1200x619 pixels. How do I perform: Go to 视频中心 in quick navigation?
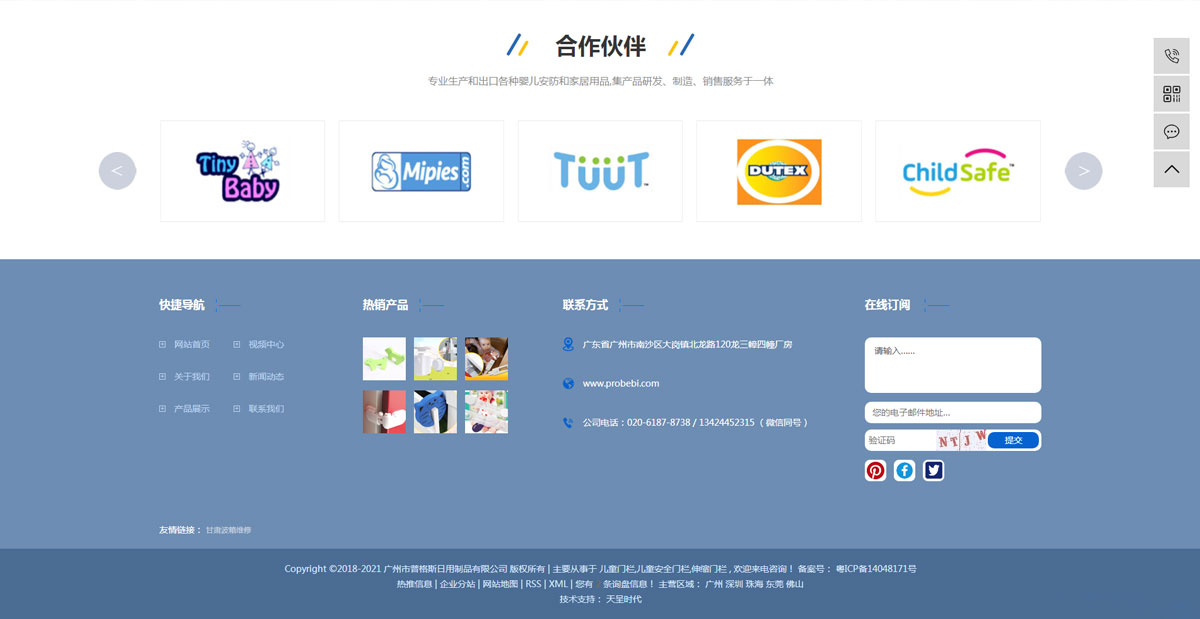266,345
